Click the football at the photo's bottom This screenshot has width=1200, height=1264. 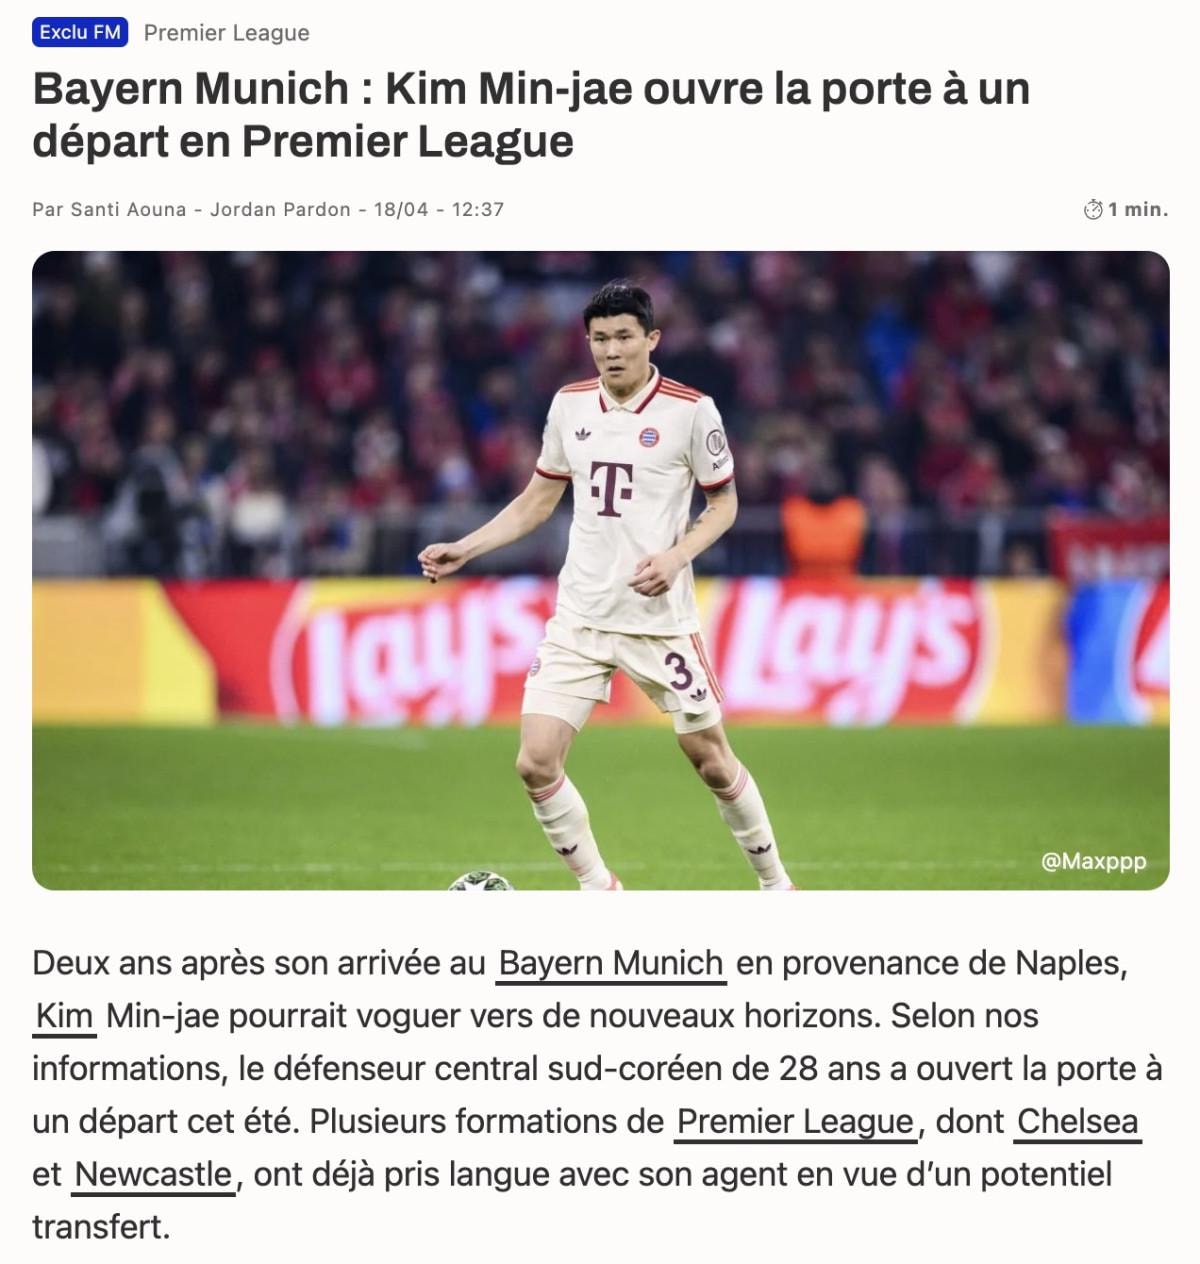click(x=480, y=881)
